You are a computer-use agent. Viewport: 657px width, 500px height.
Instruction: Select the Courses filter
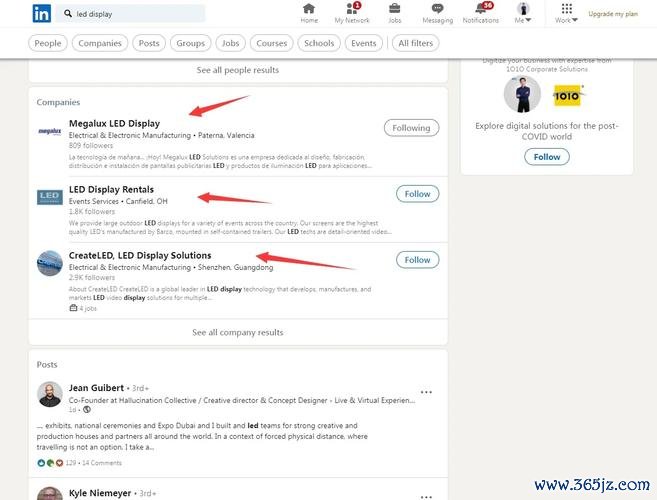tap(272, 43)
